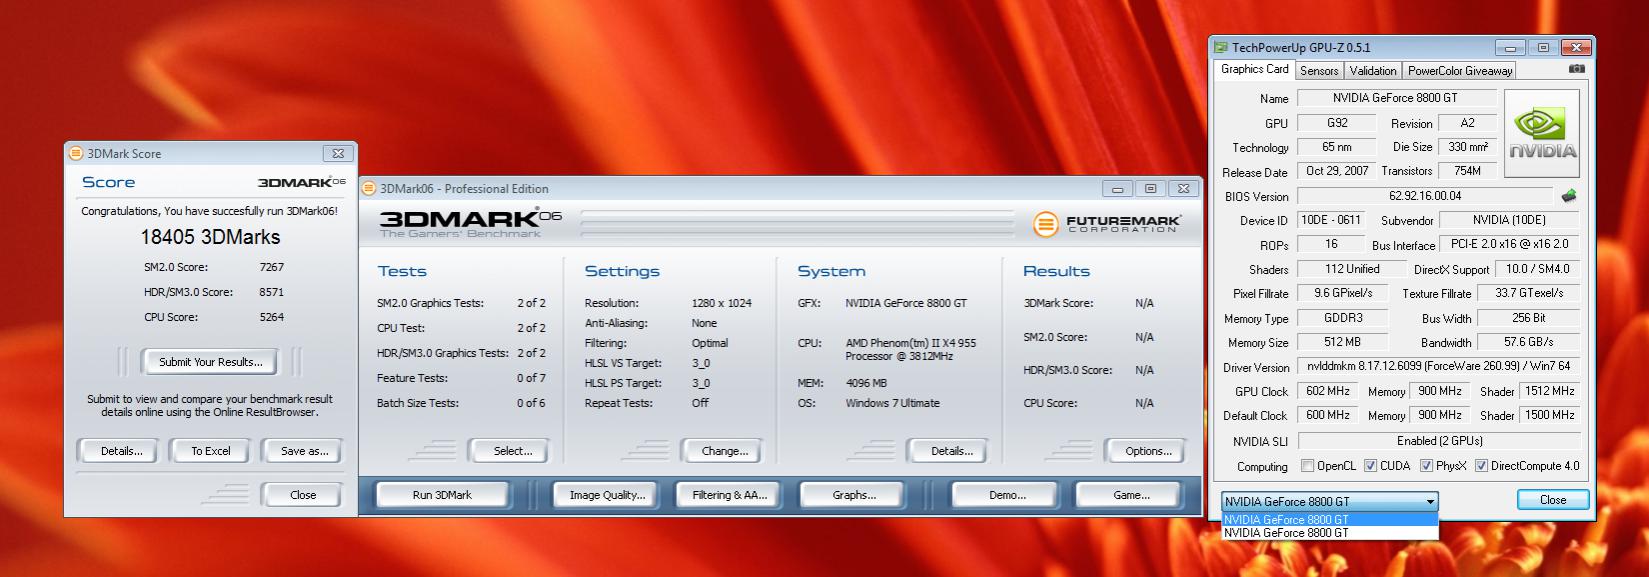Click the Bus Interface PCI-E field
The width and height of the screenshot is (1649, 577).
point(1510,244)
